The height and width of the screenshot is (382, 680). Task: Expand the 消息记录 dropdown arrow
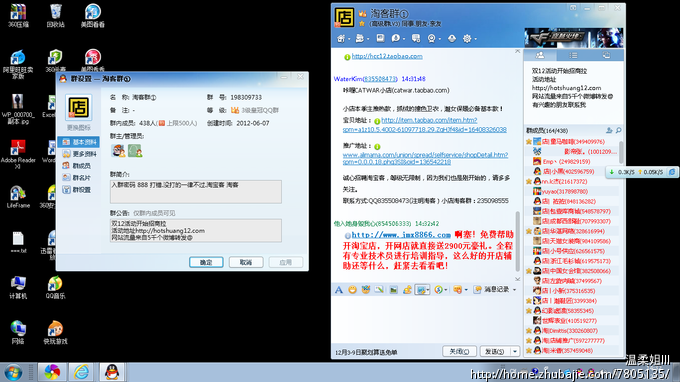point(514,290)
